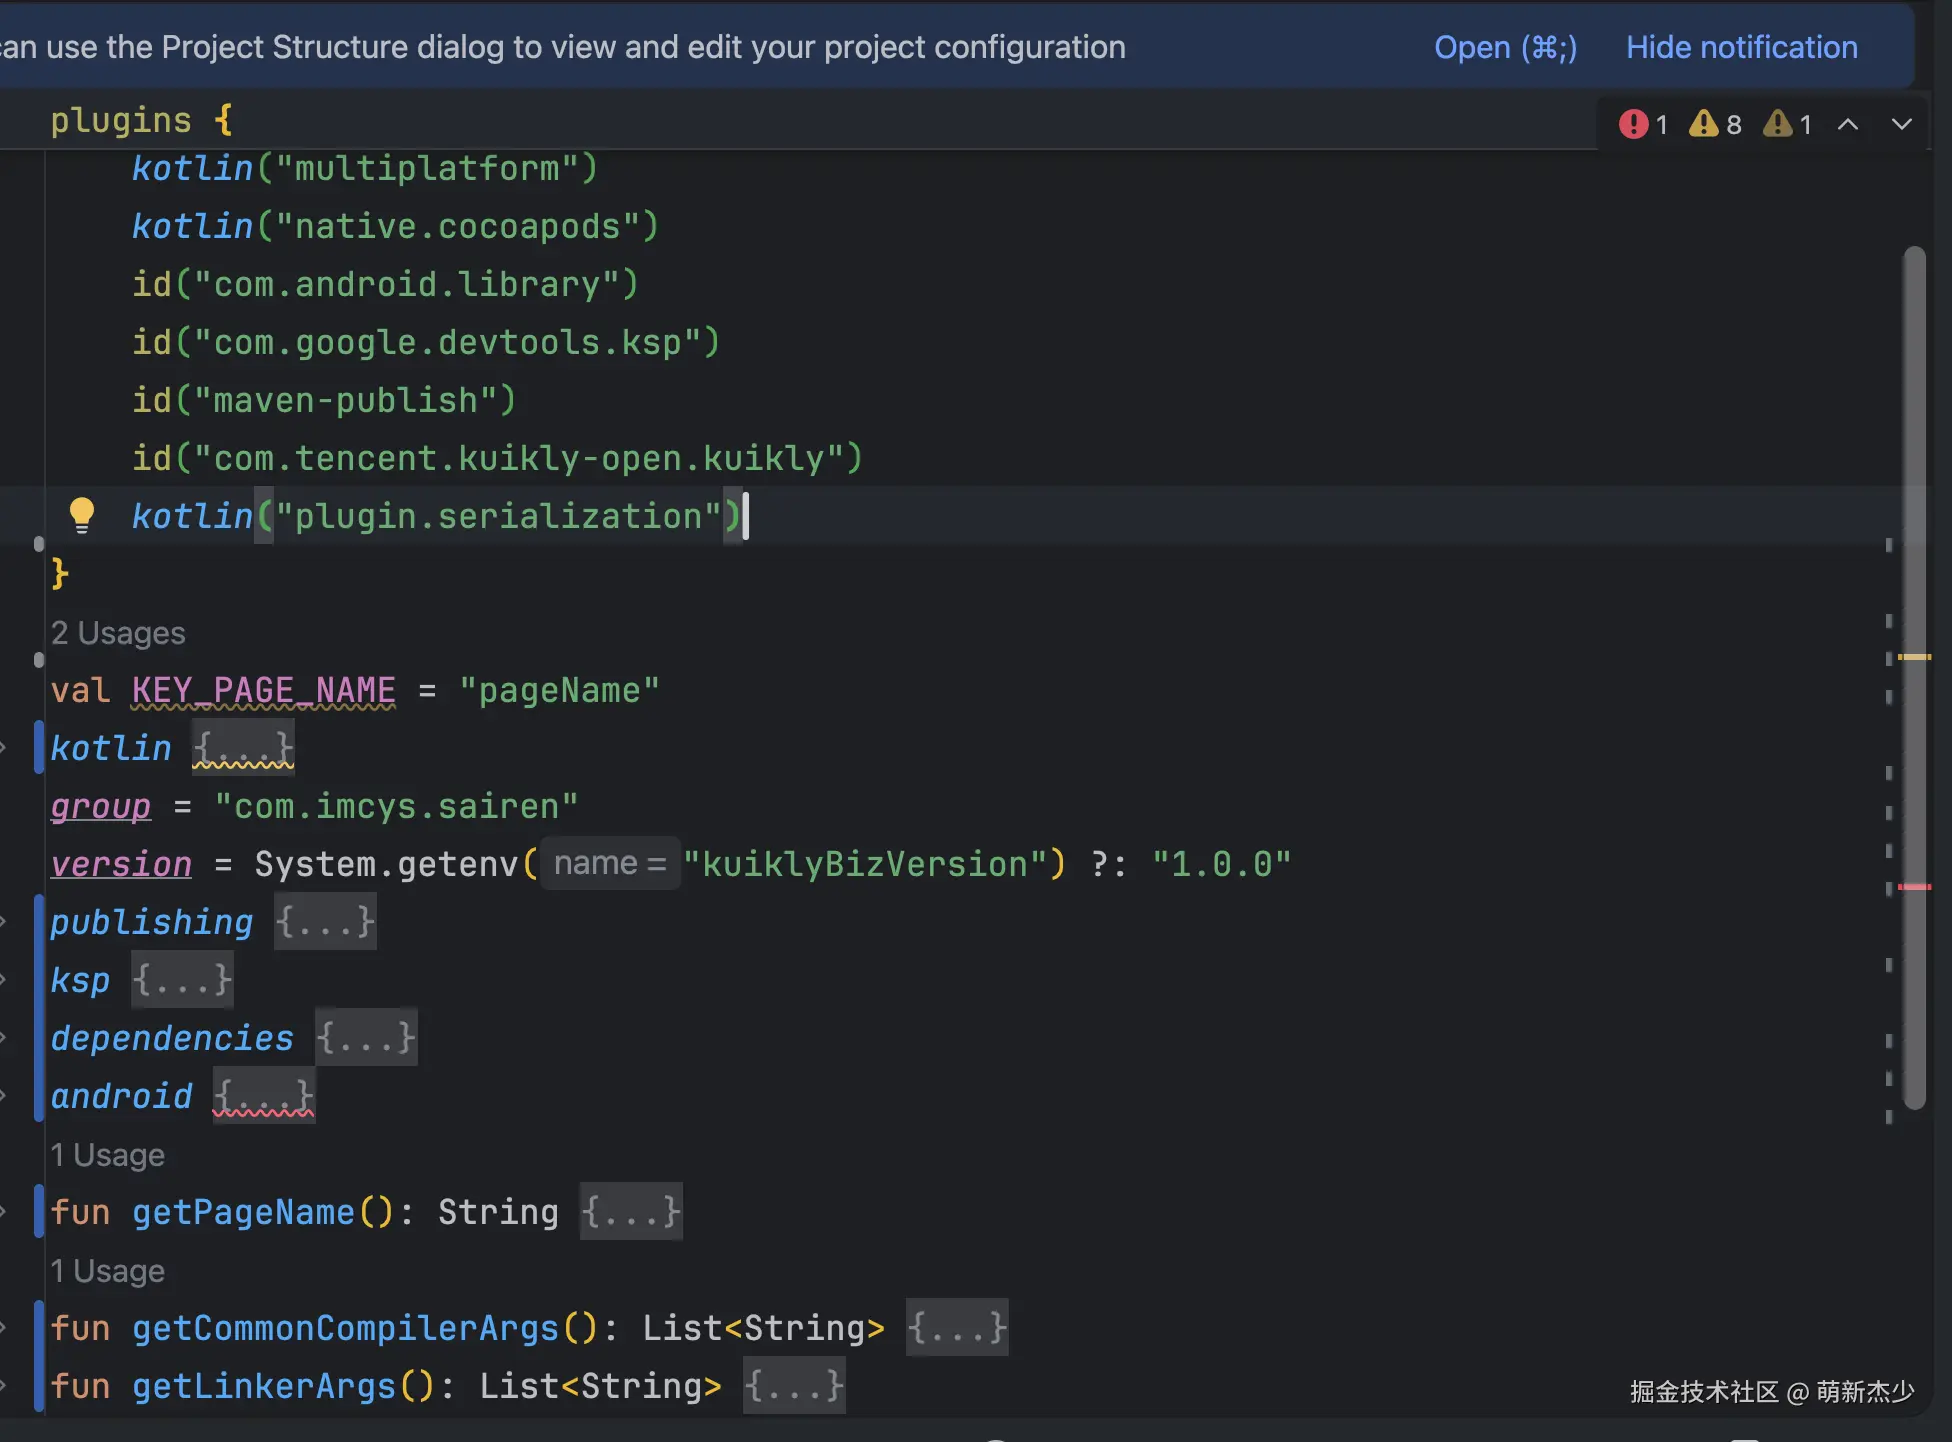
Task: Click the group property name
Action: coord(101,805)
